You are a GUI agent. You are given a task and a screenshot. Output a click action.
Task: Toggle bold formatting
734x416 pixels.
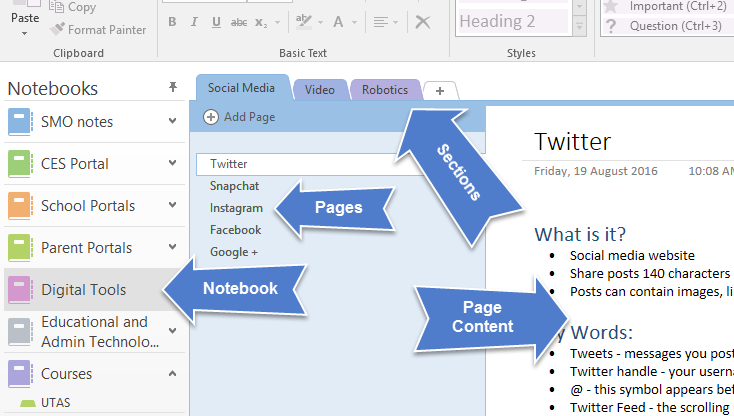[172, 22]
